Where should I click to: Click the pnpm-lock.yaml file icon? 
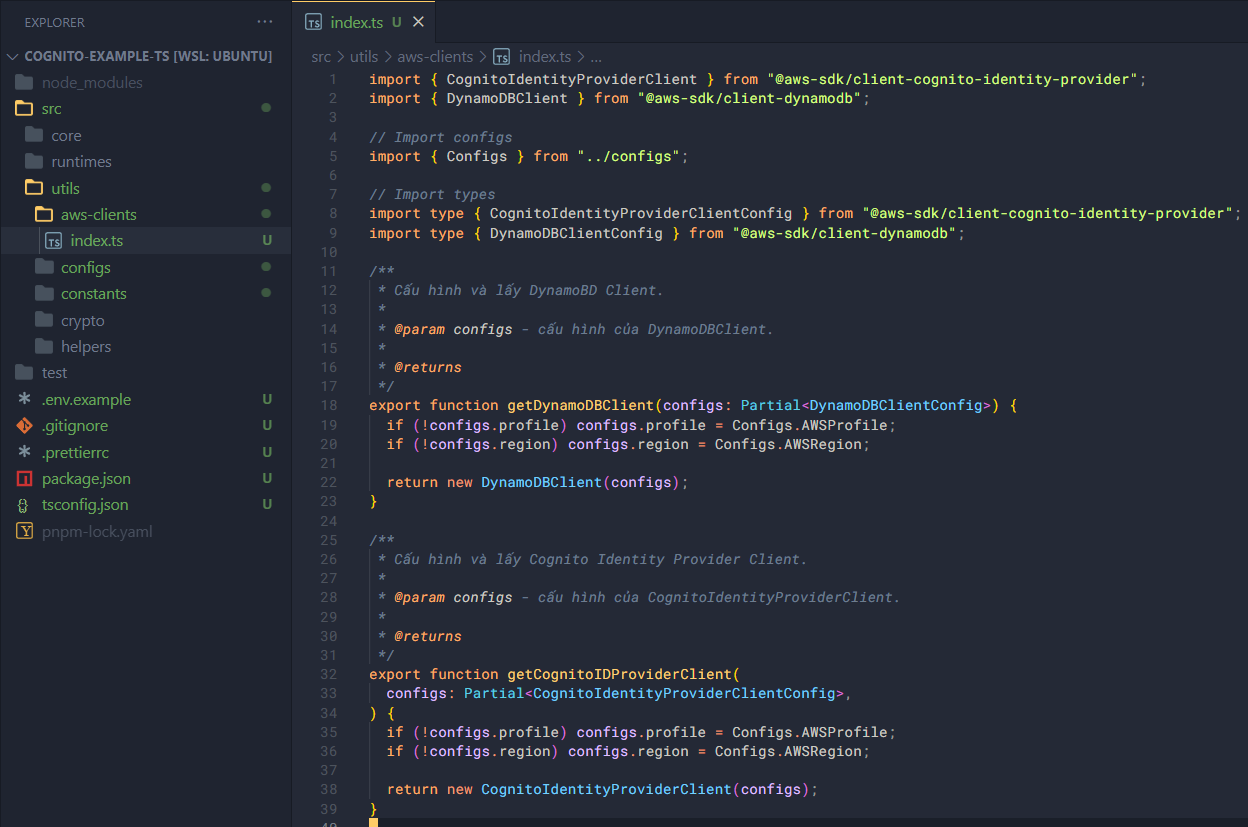[25, 531]
